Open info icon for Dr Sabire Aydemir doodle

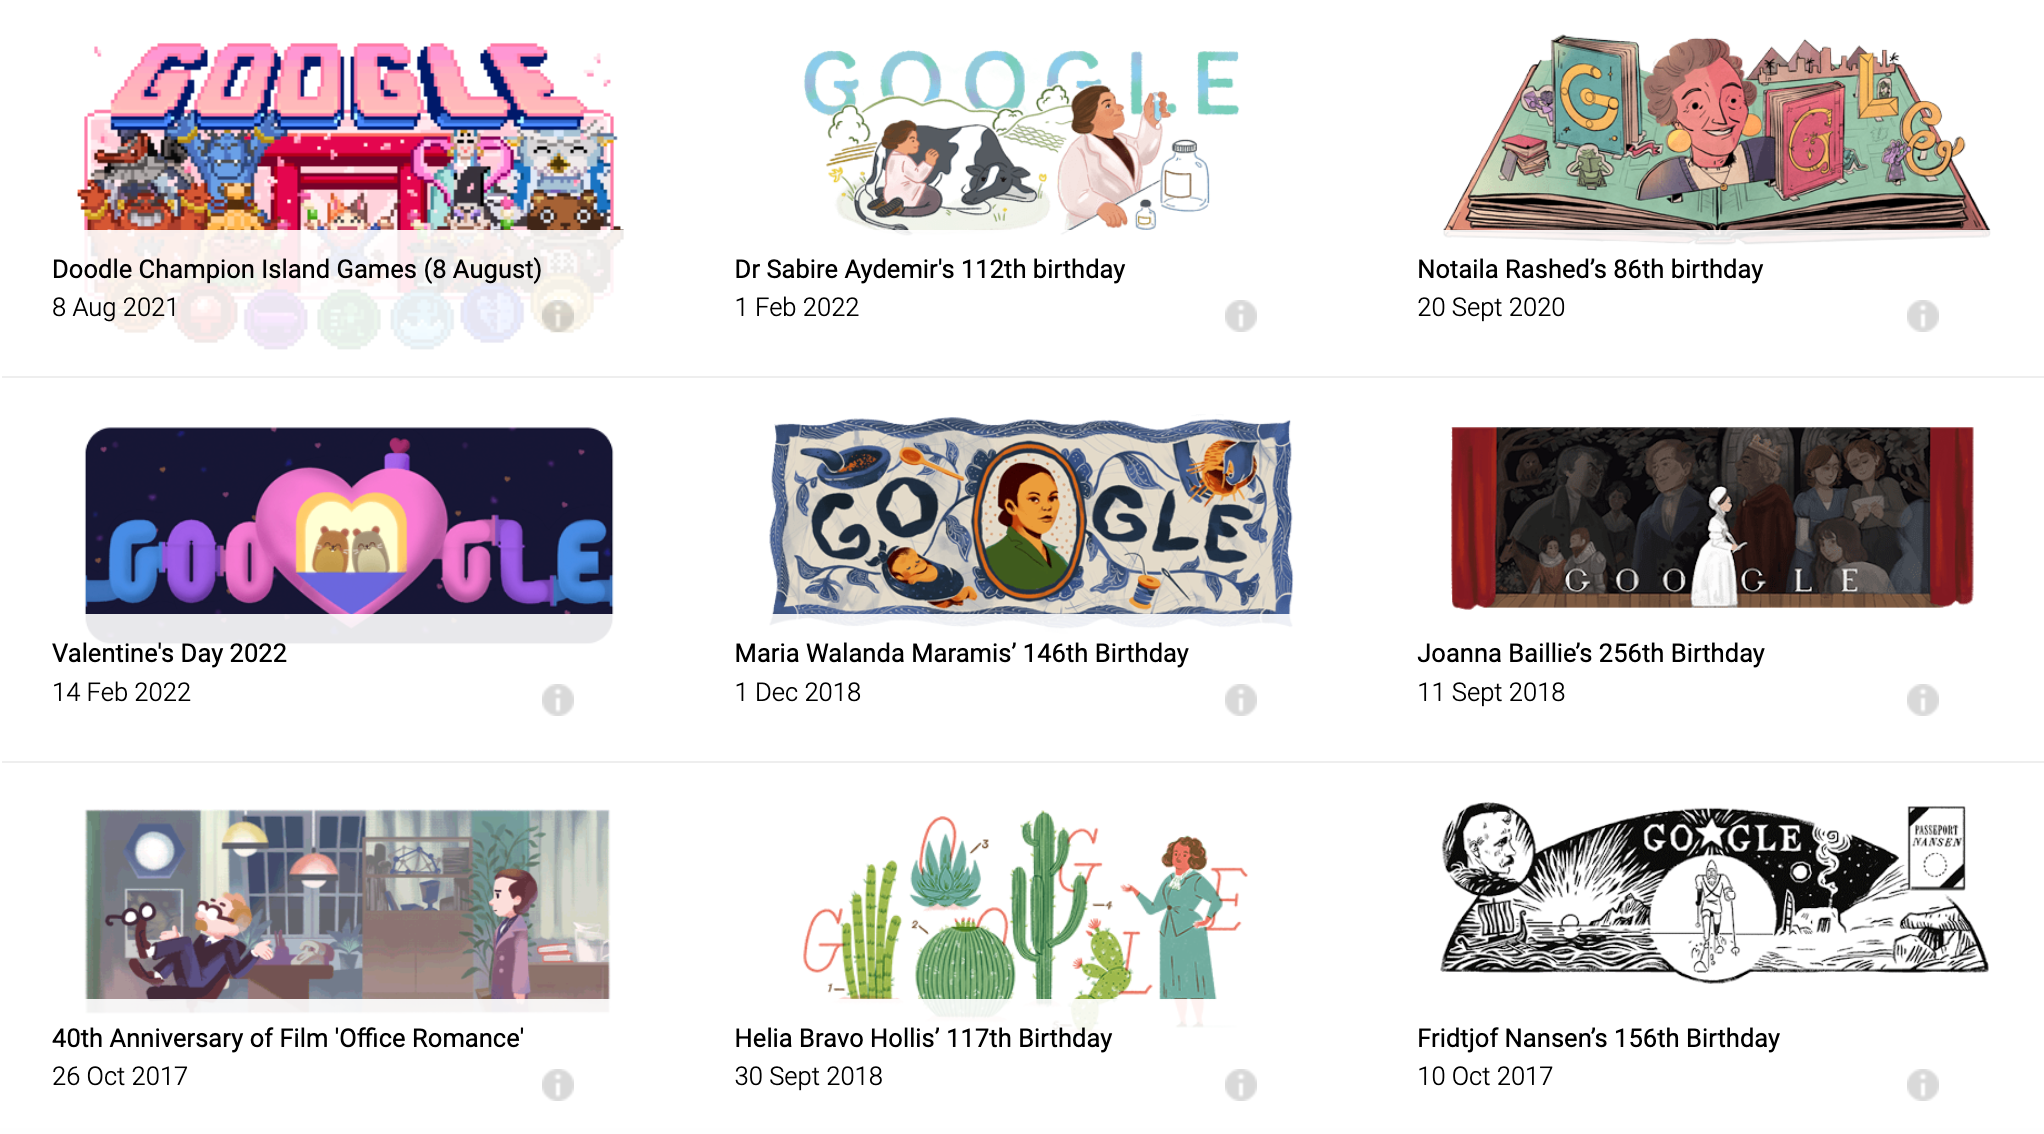tap(1240, 316)
